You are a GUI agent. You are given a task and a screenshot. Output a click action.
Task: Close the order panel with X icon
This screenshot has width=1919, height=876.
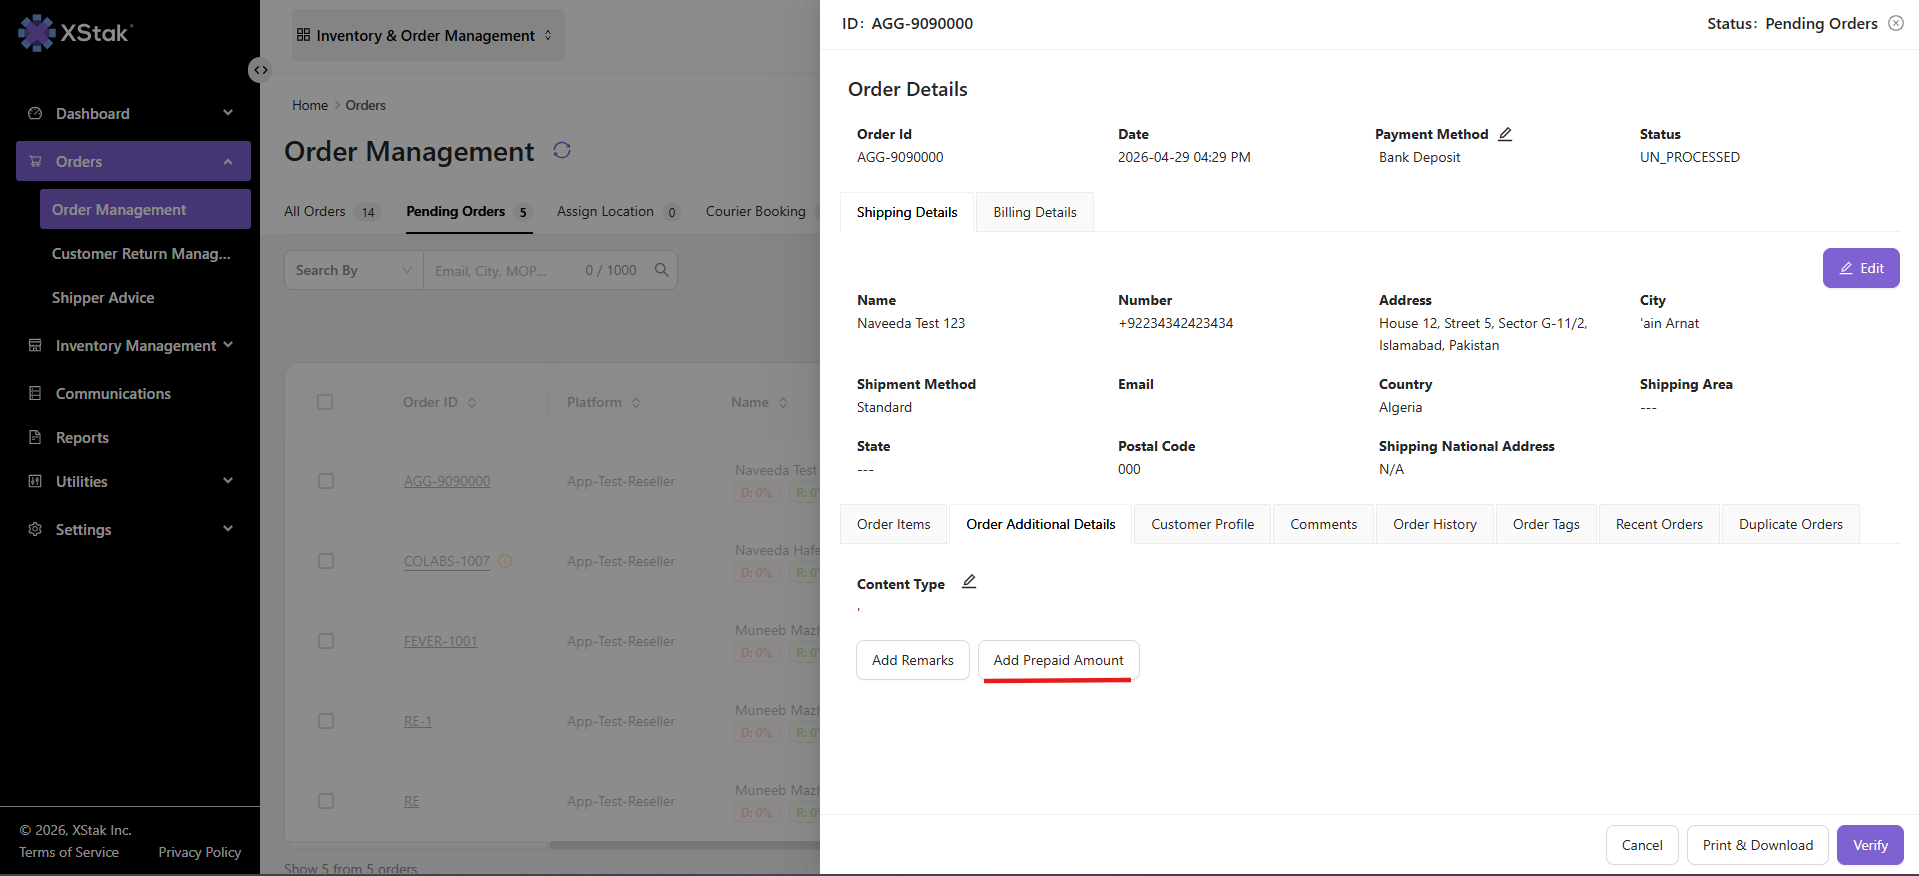coord(1896,23)
